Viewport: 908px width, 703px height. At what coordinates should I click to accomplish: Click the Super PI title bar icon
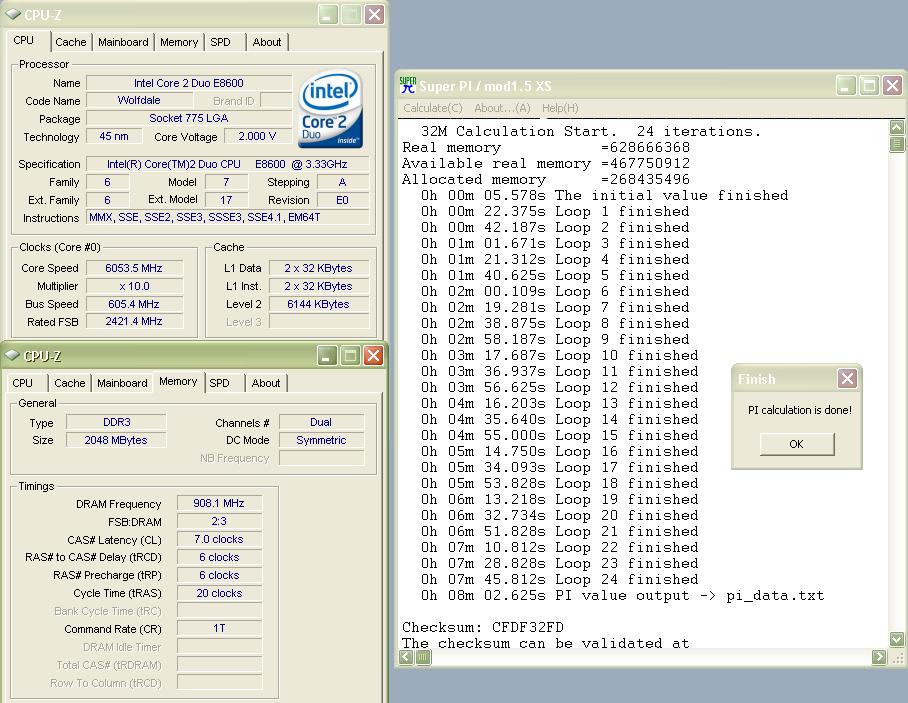[408, 85]
